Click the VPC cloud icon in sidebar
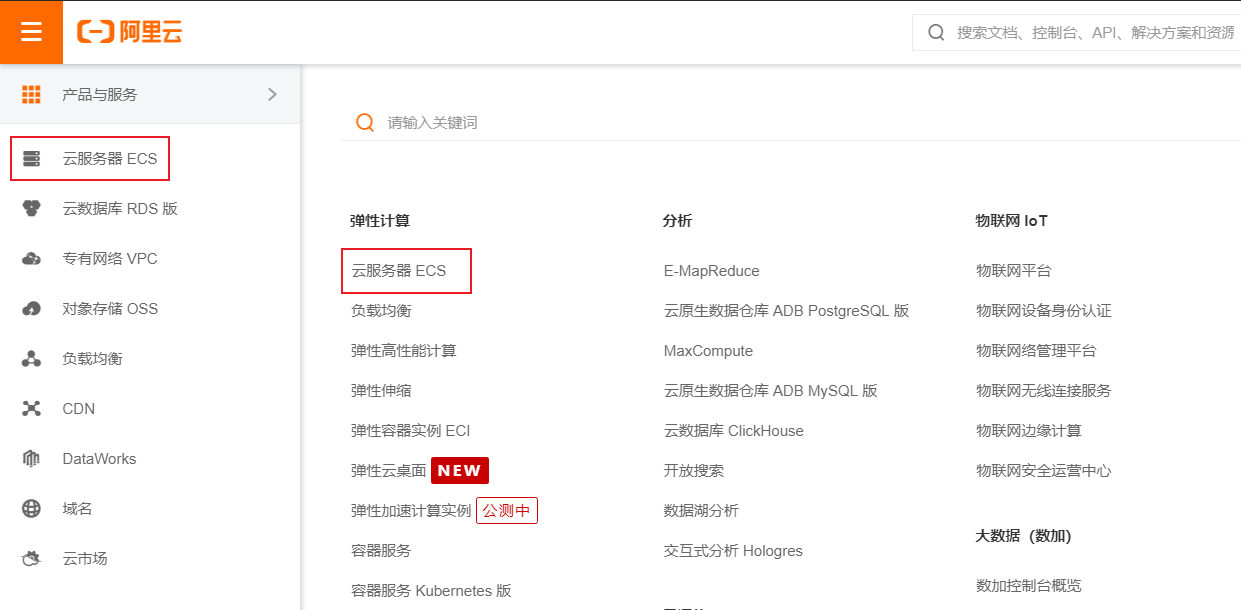This screenshot has width=1241, height=610. pos(31,258)
